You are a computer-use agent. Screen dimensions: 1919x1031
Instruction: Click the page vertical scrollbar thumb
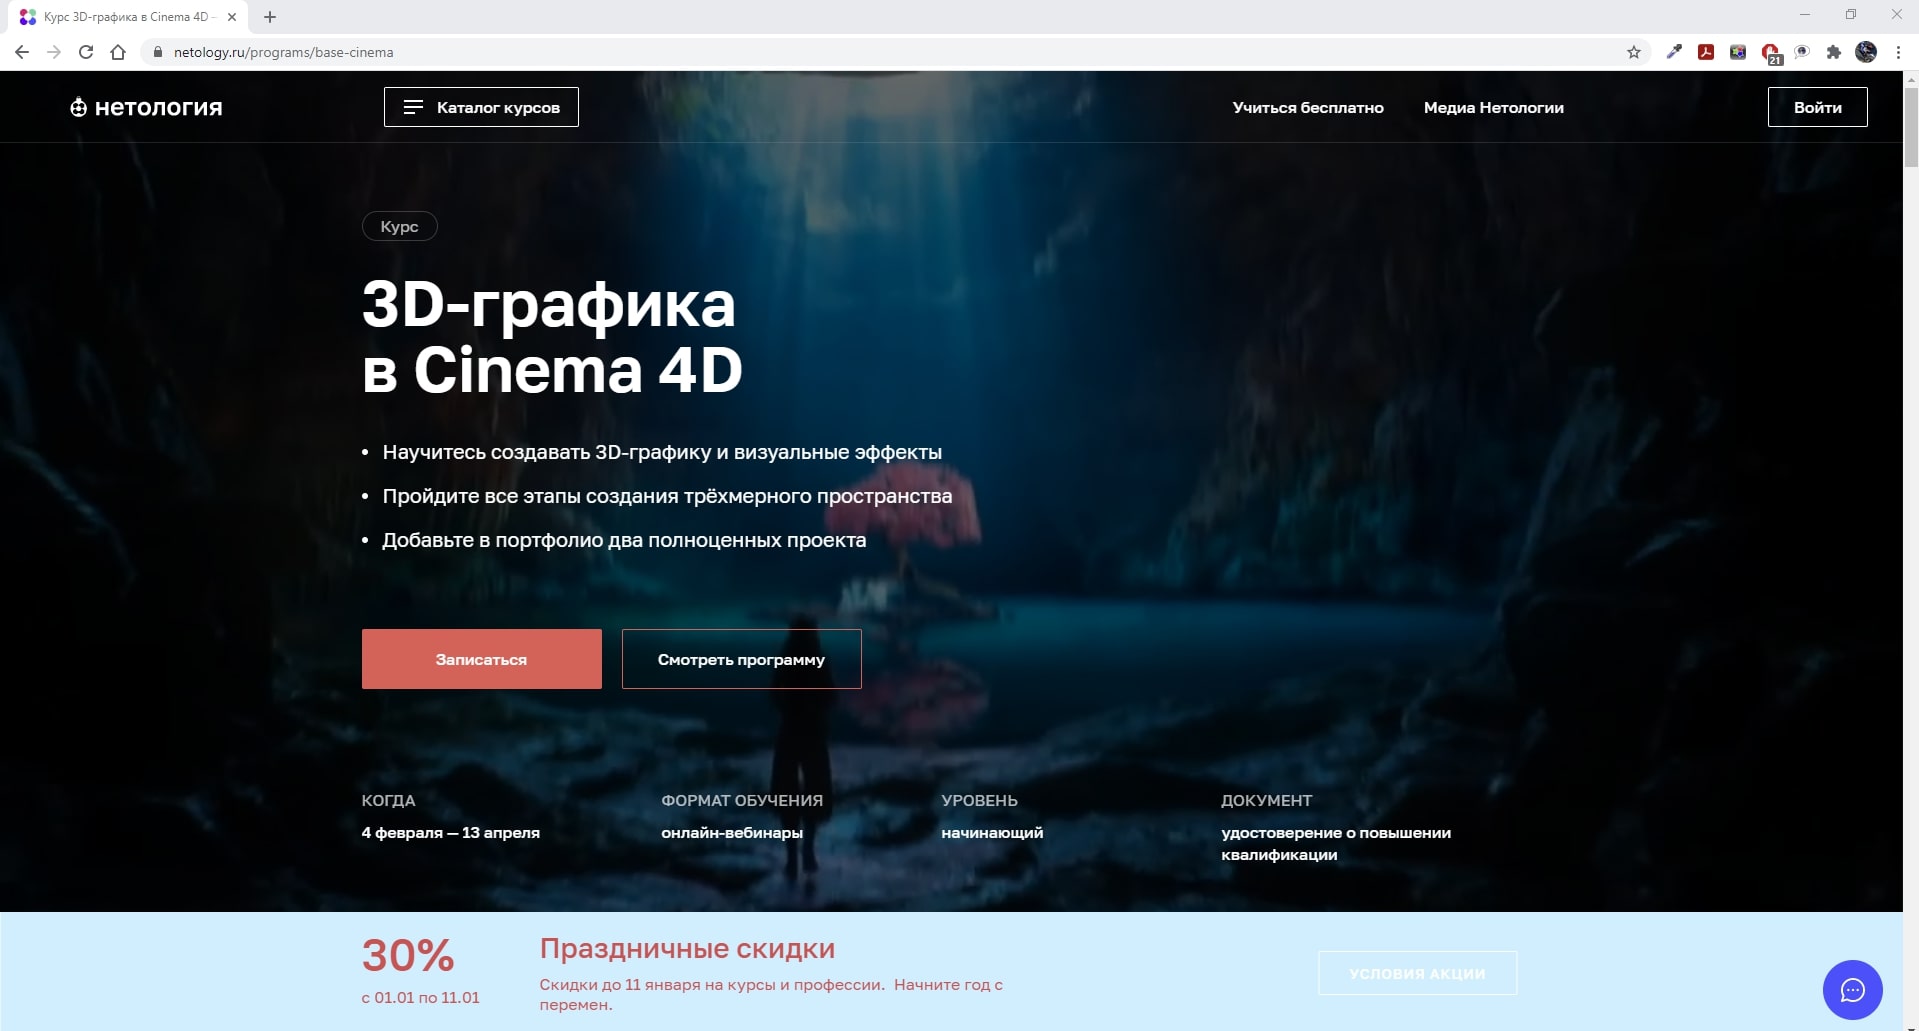[1910, 127]
